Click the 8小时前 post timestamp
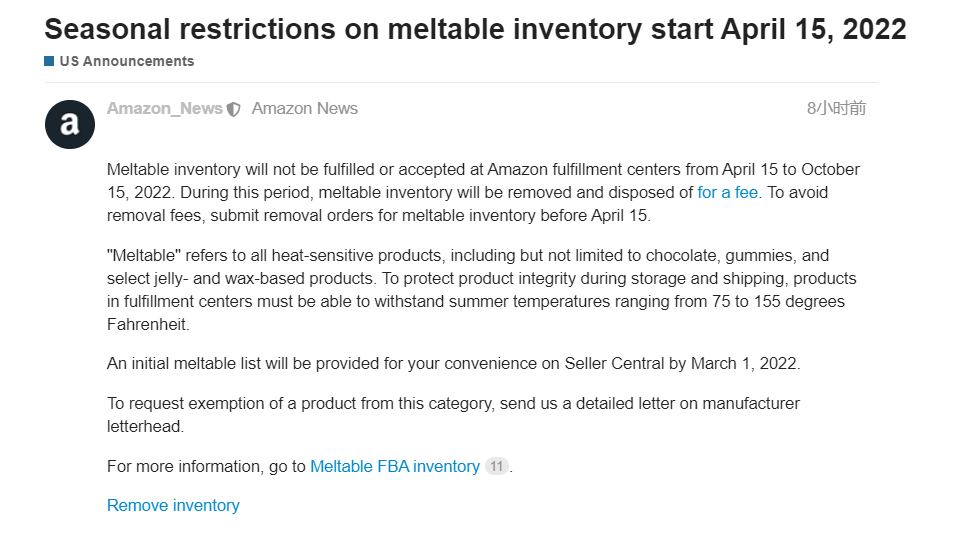Viewport: 955px width, 551px height. coord(836,108)
